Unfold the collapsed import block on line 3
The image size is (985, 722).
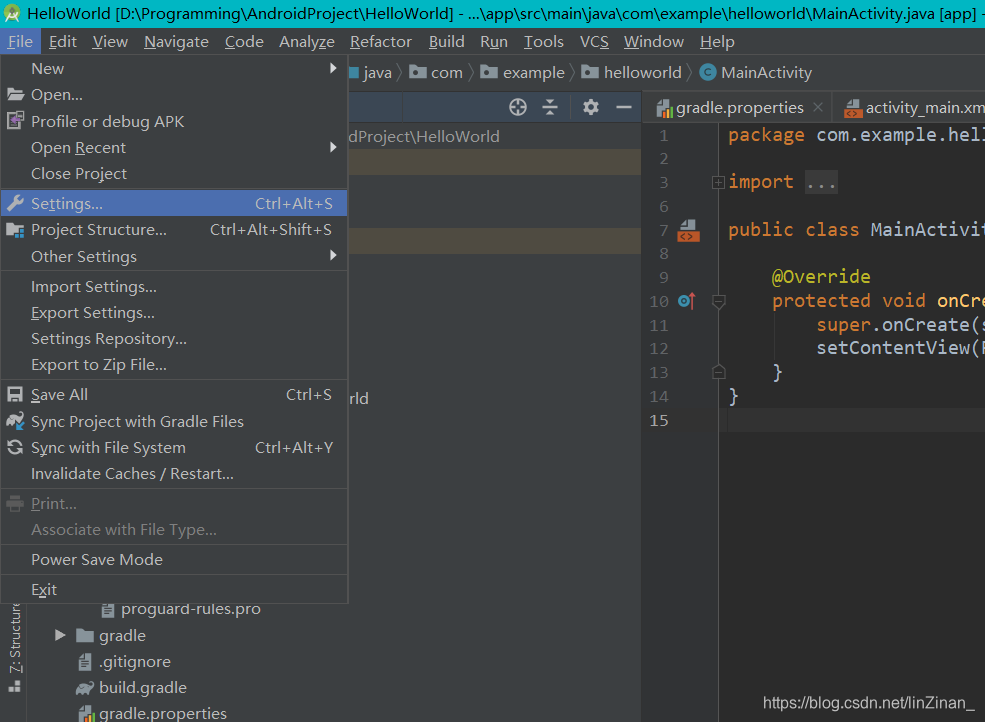[x=718, y=182]
